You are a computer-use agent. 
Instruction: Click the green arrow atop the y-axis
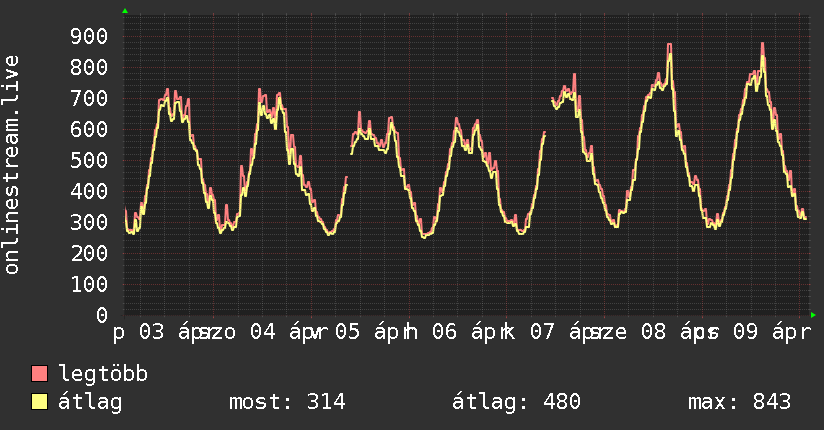pyautogui.click(x=125, y=11)
